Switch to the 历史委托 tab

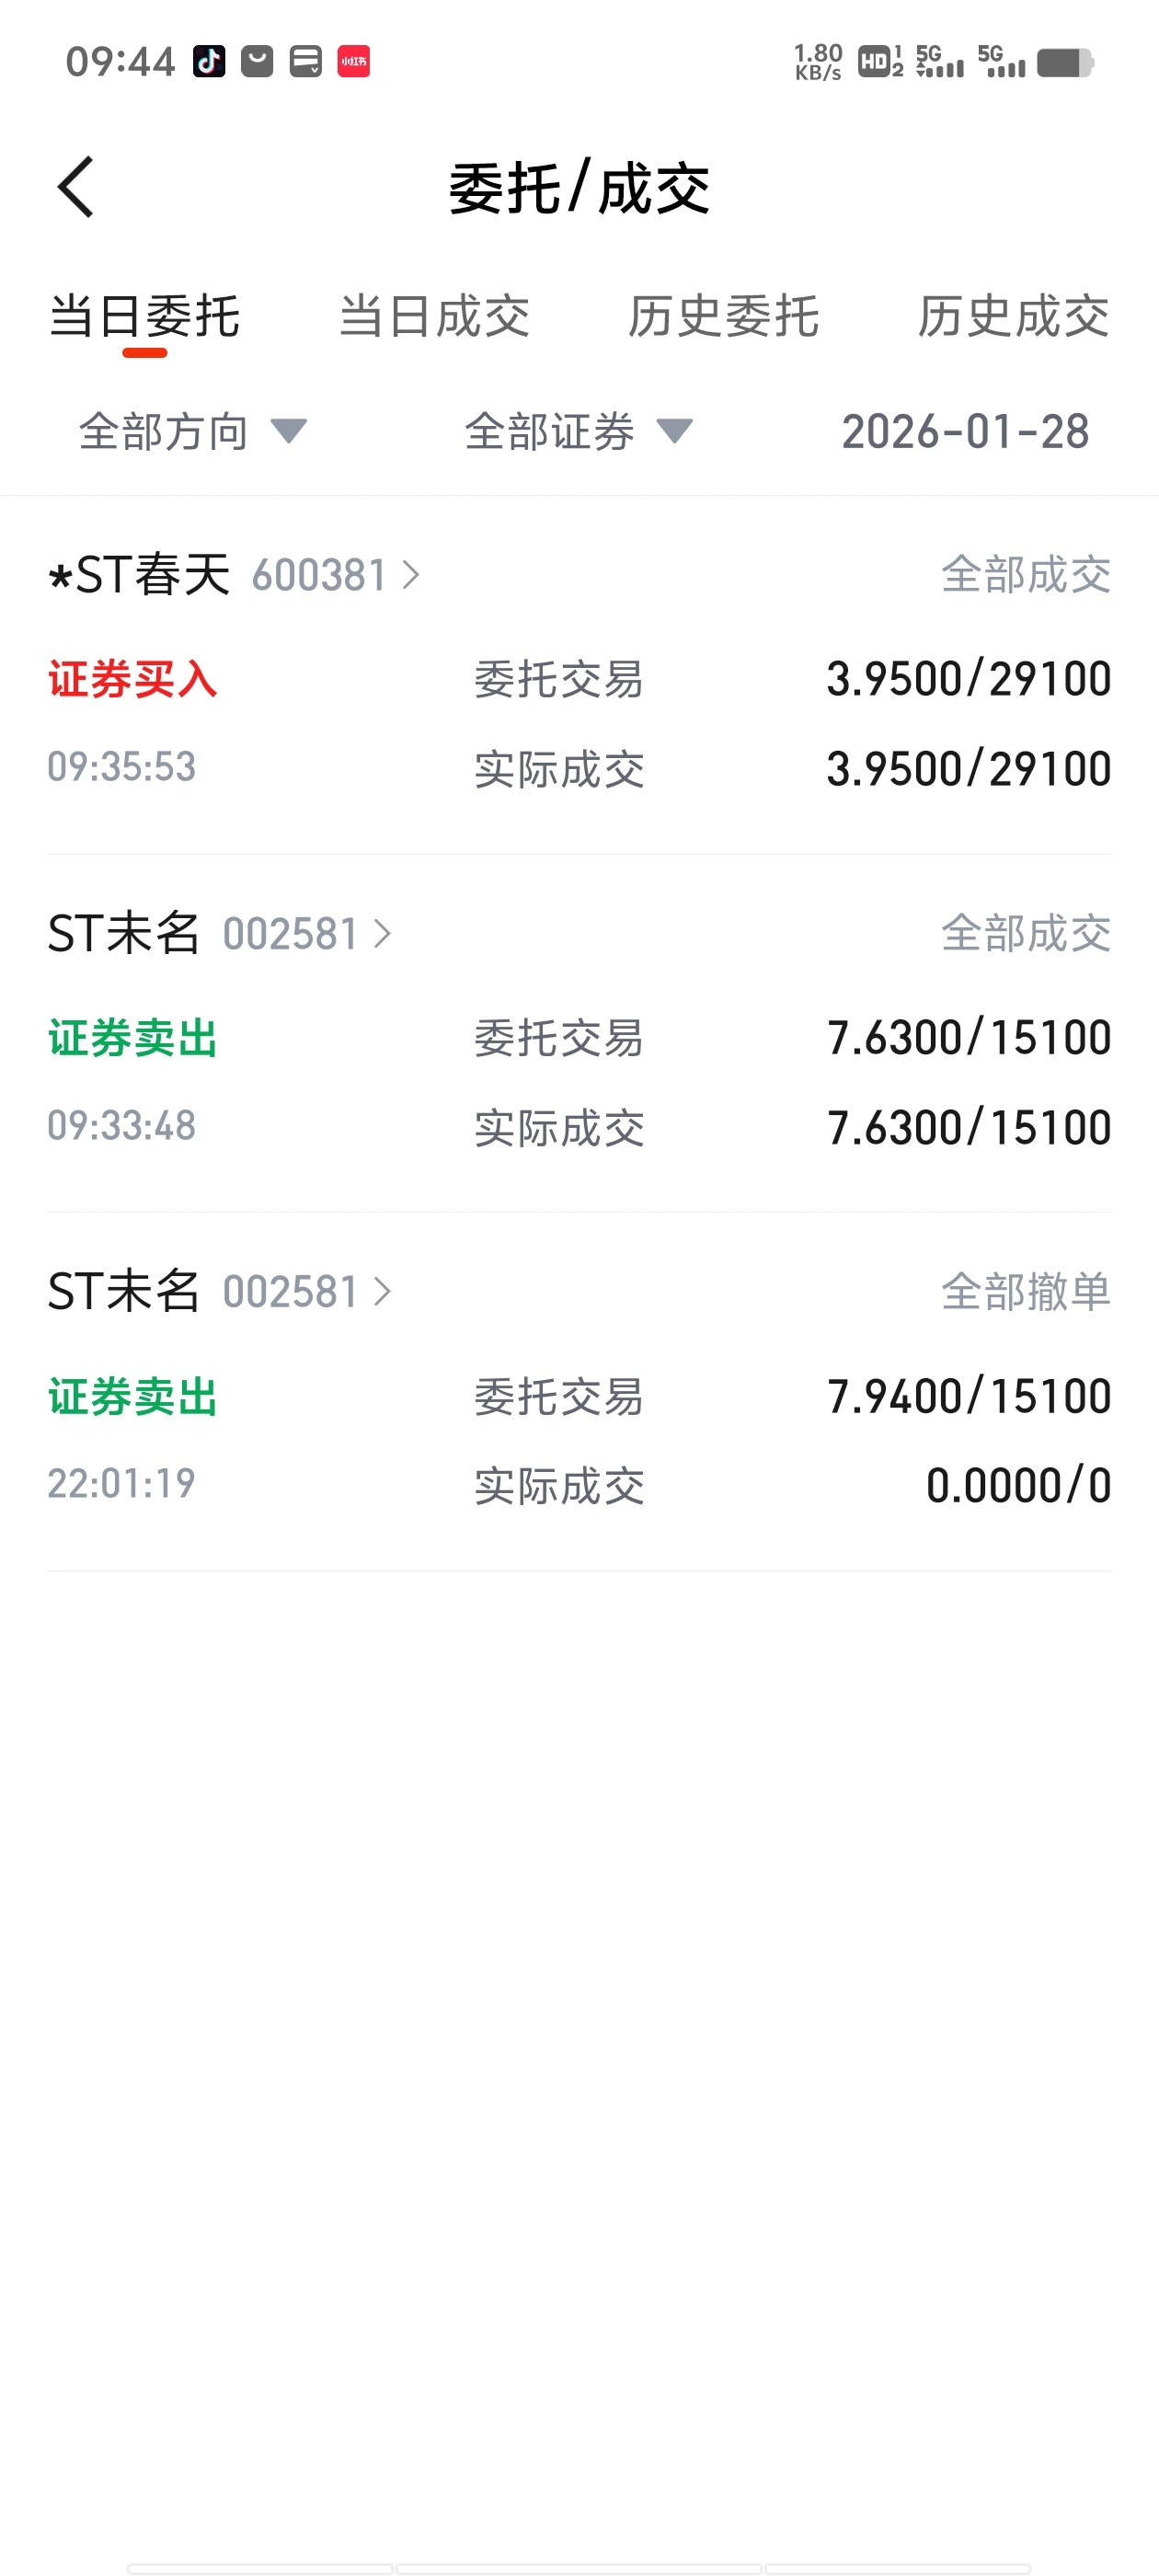coord(723,317)
